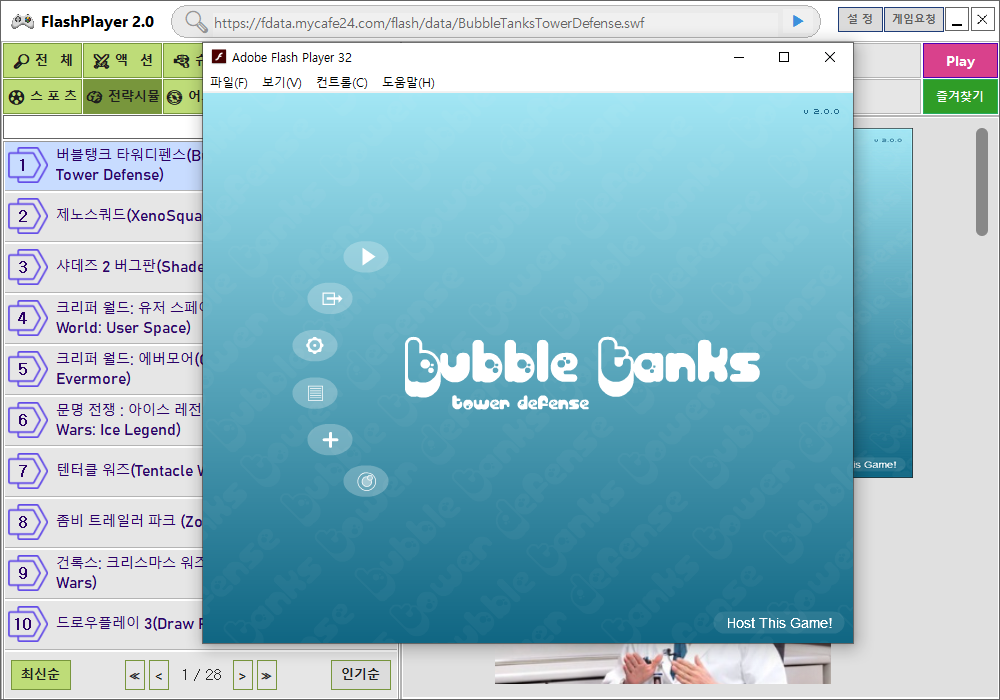Click the SWF URL address field

(x=494, y=23)
